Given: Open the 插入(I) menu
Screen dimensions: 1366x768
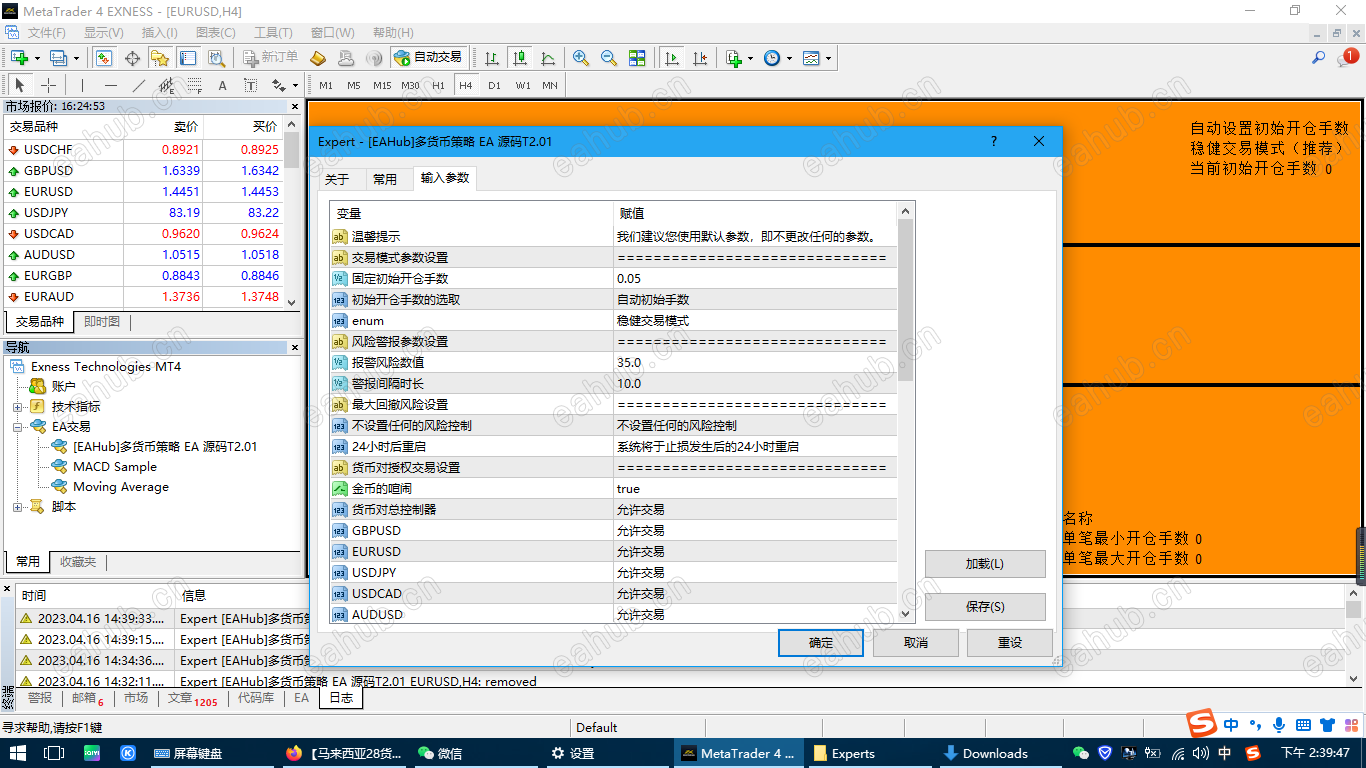Looking at the screenshot, I should coord(159,33).
